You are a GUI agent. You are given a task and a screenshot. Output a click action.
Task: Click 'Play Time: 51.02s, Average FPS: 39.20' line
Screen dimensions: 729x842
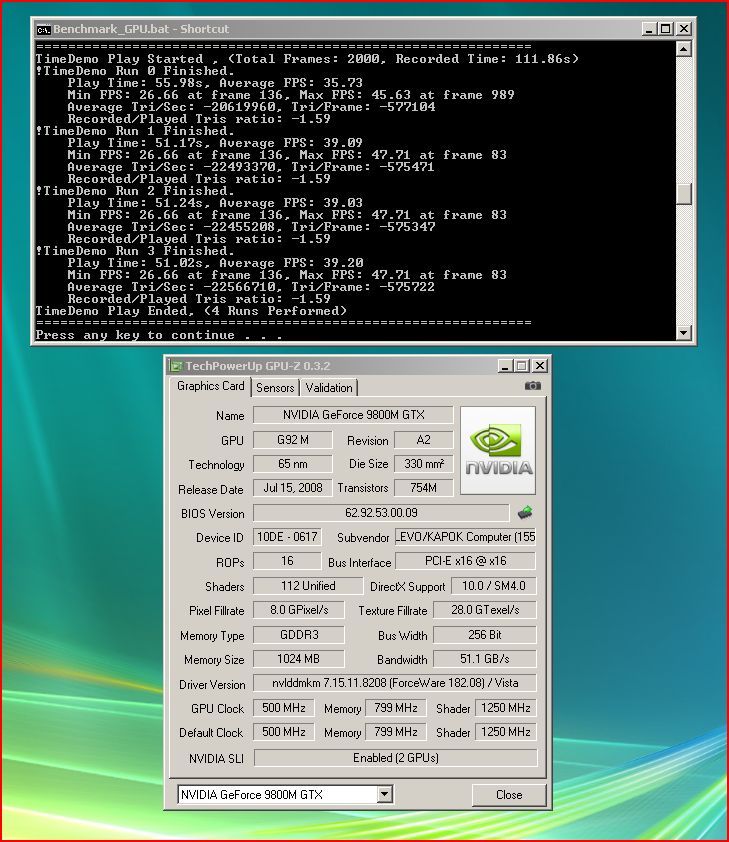click(x=215, y=263)
